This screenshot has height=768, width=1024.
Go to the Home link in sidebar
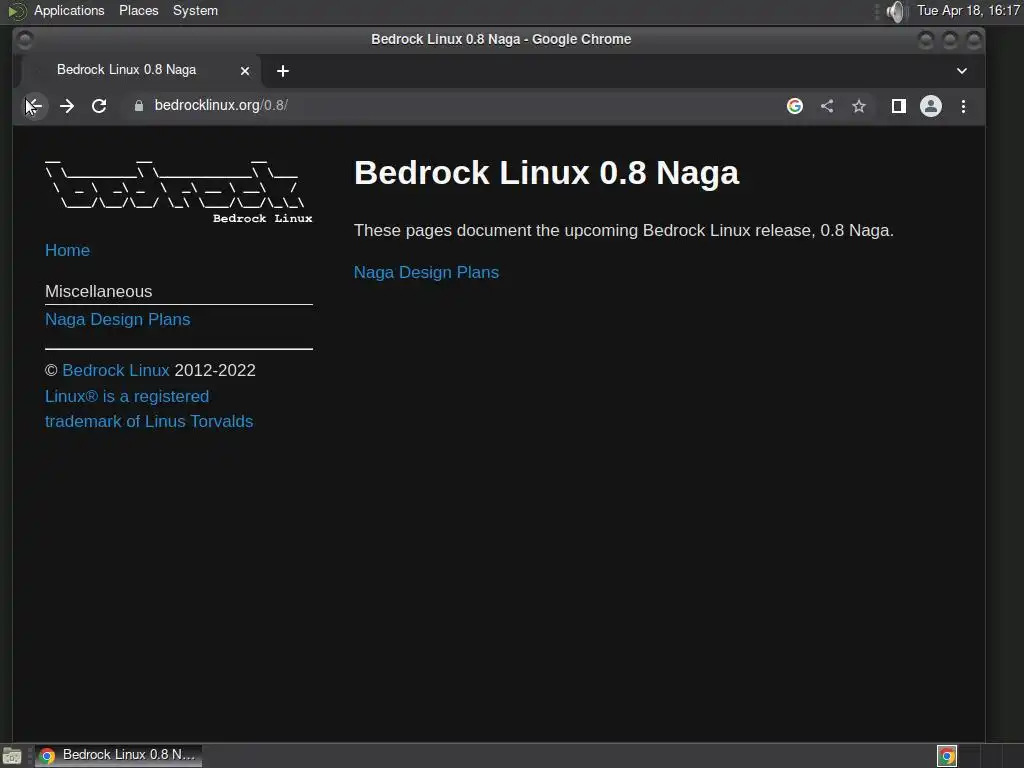coord(67,250)
